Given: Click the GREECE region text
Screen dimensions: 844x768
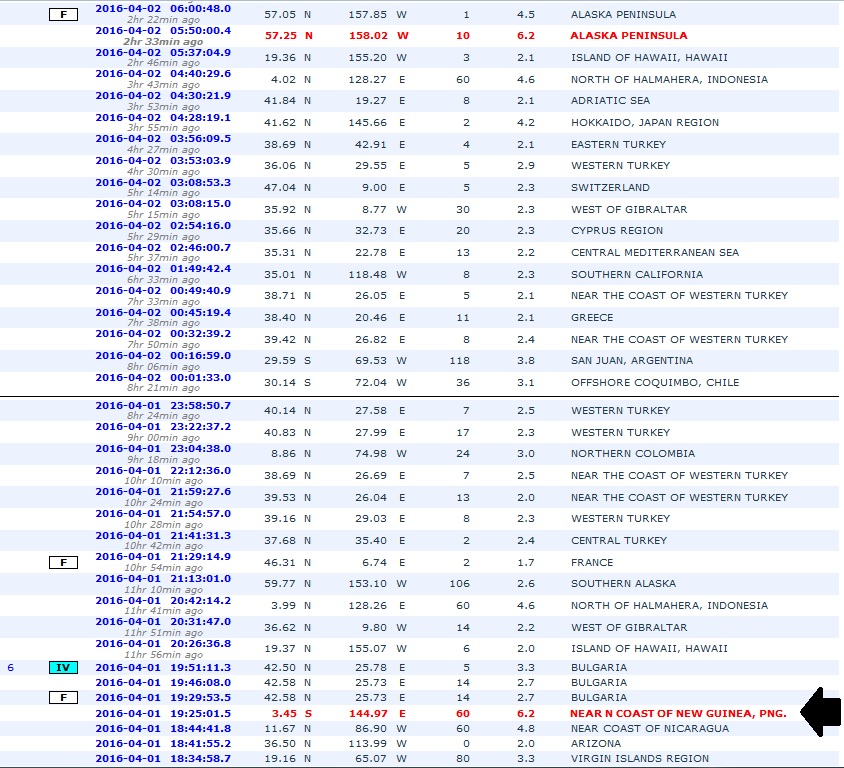Looking at the screenshot, I should (x=592, y=318).
